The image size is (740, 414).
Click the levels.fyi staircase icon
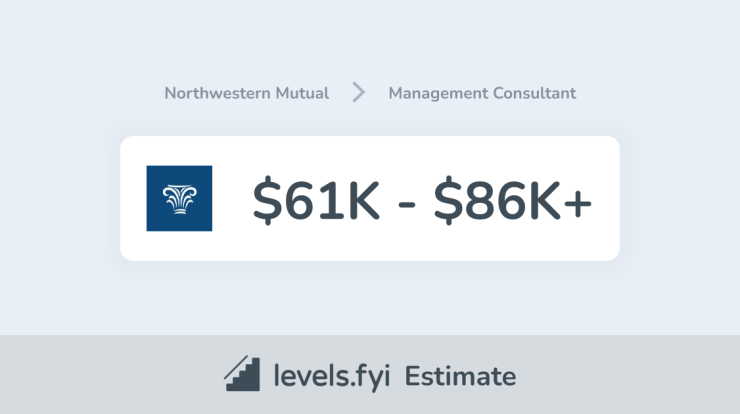242,373
